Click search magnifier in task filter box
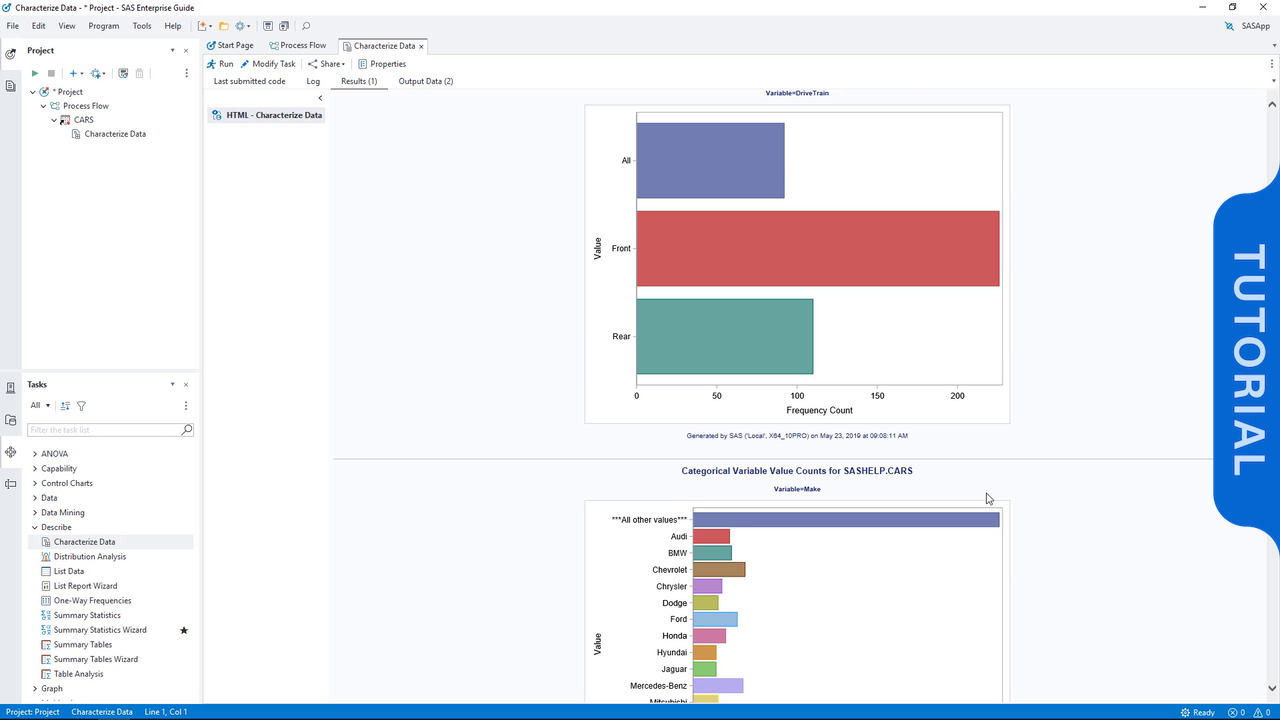The image size is (1280, 720). 187,430
